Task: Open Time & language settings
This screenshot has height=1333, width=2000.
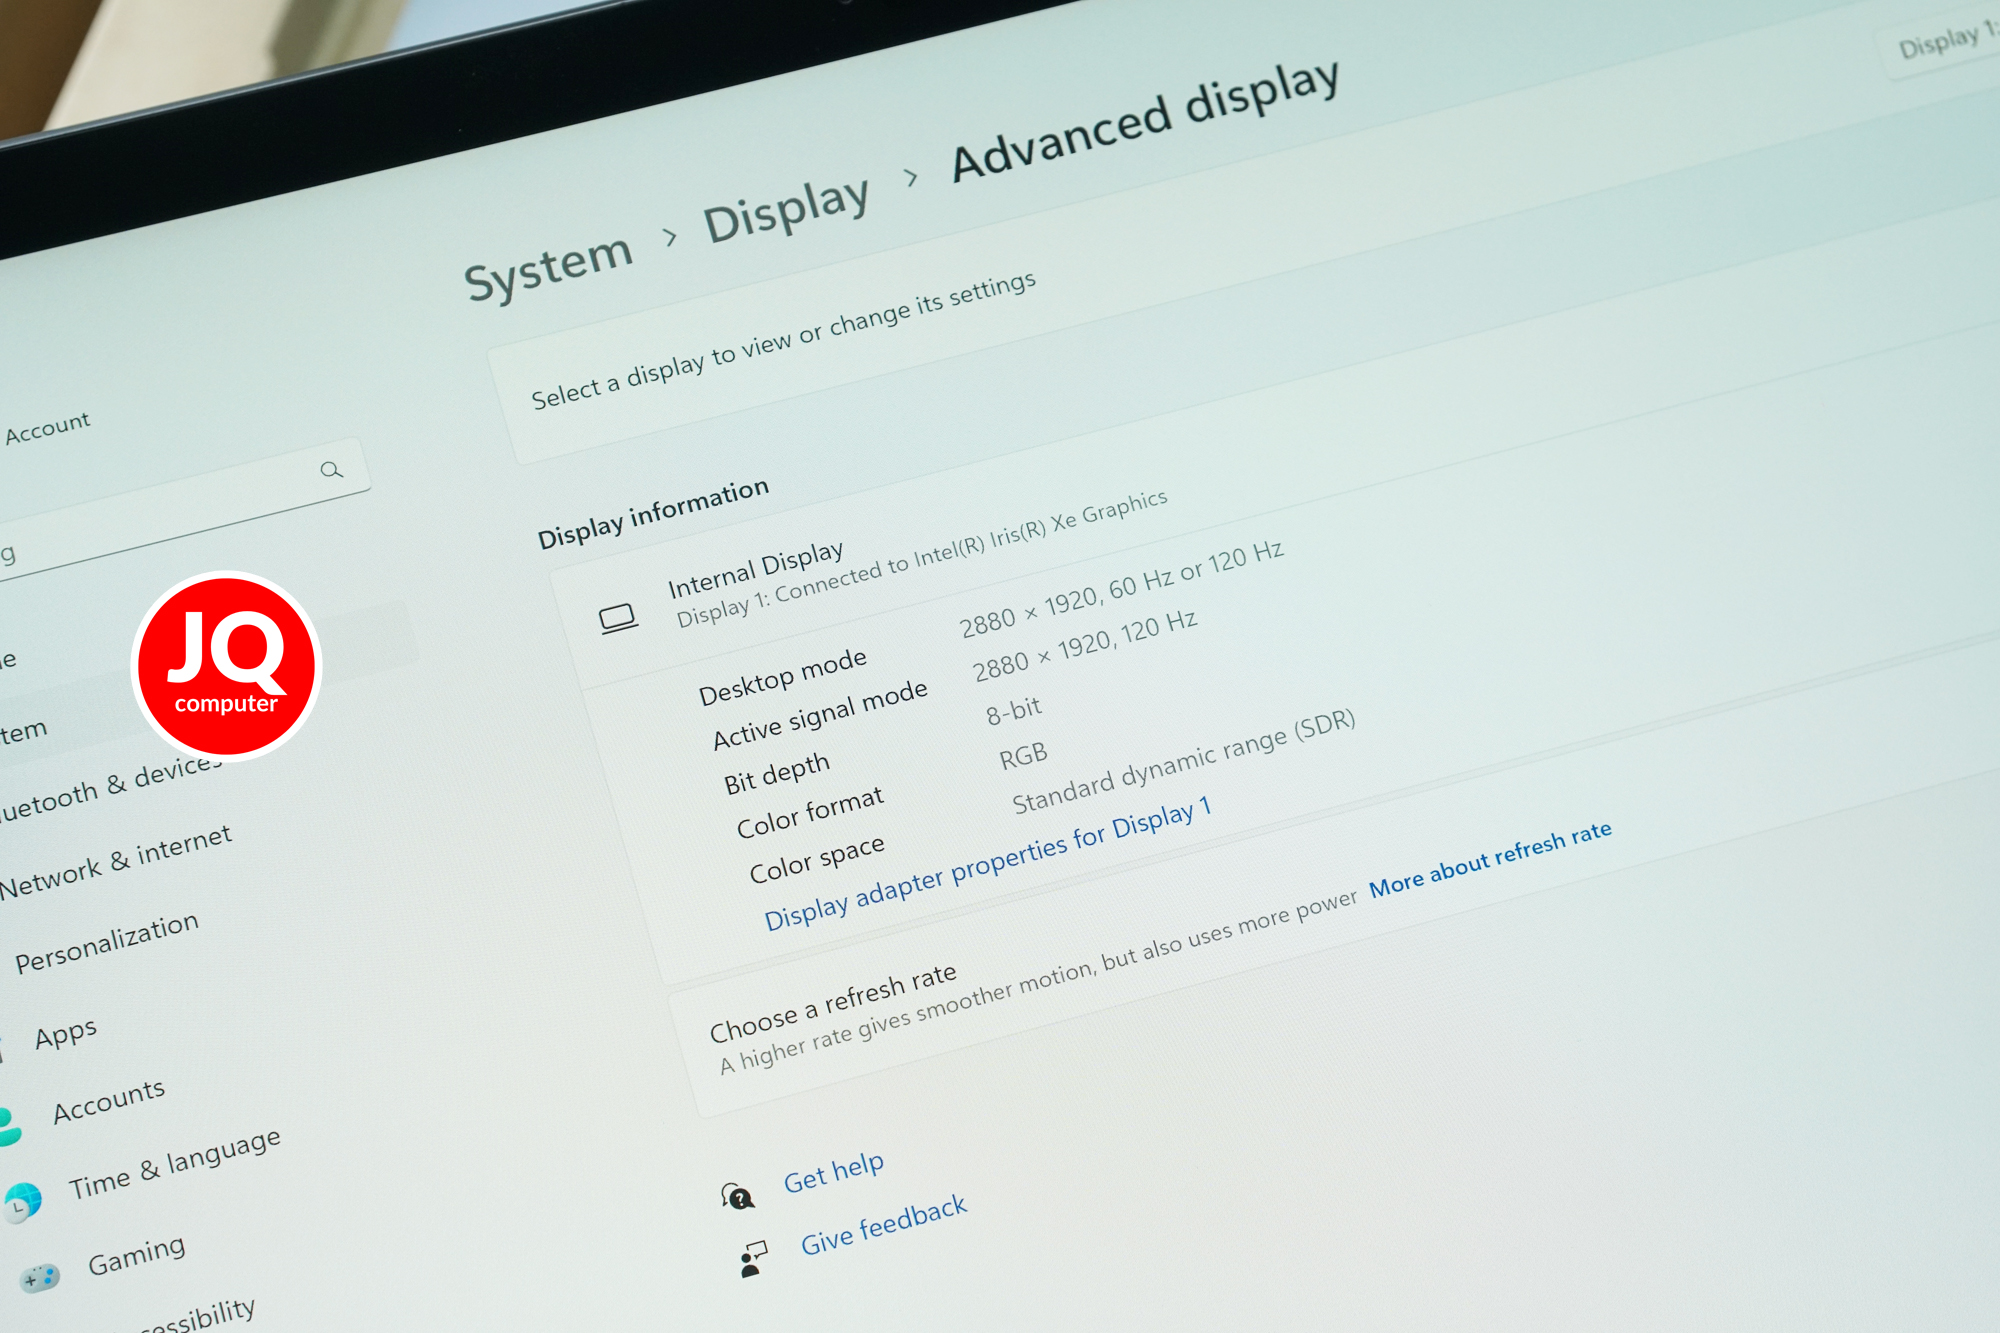Action: 174,1164
